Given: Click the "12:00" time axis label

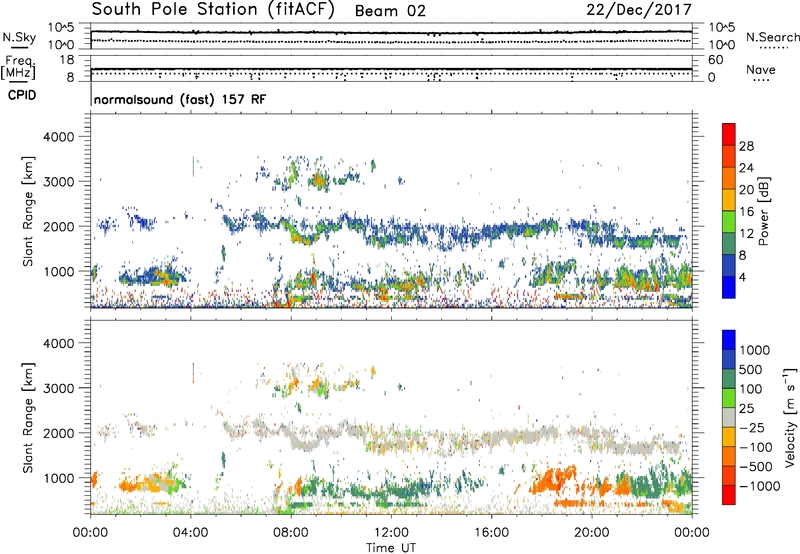Looking at the screenshot, I should (391, 533).
